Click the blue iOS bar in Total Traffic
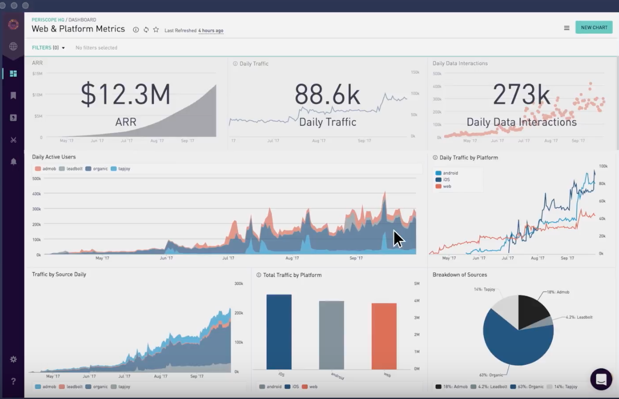 [x=279, y=332]
